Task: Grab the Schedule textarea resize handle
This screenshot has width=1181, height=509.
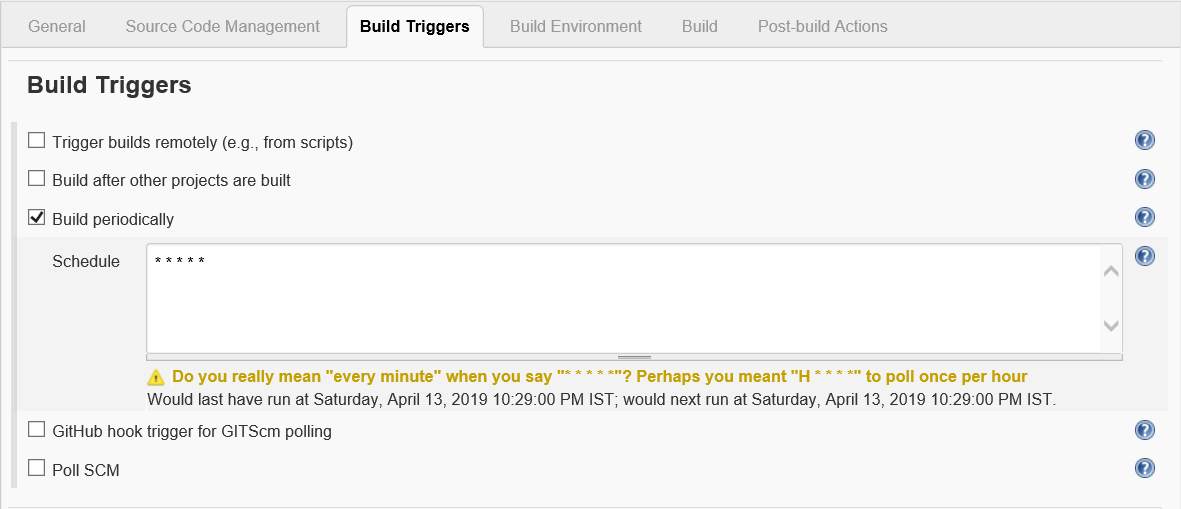Action: [x=634, y=357]
